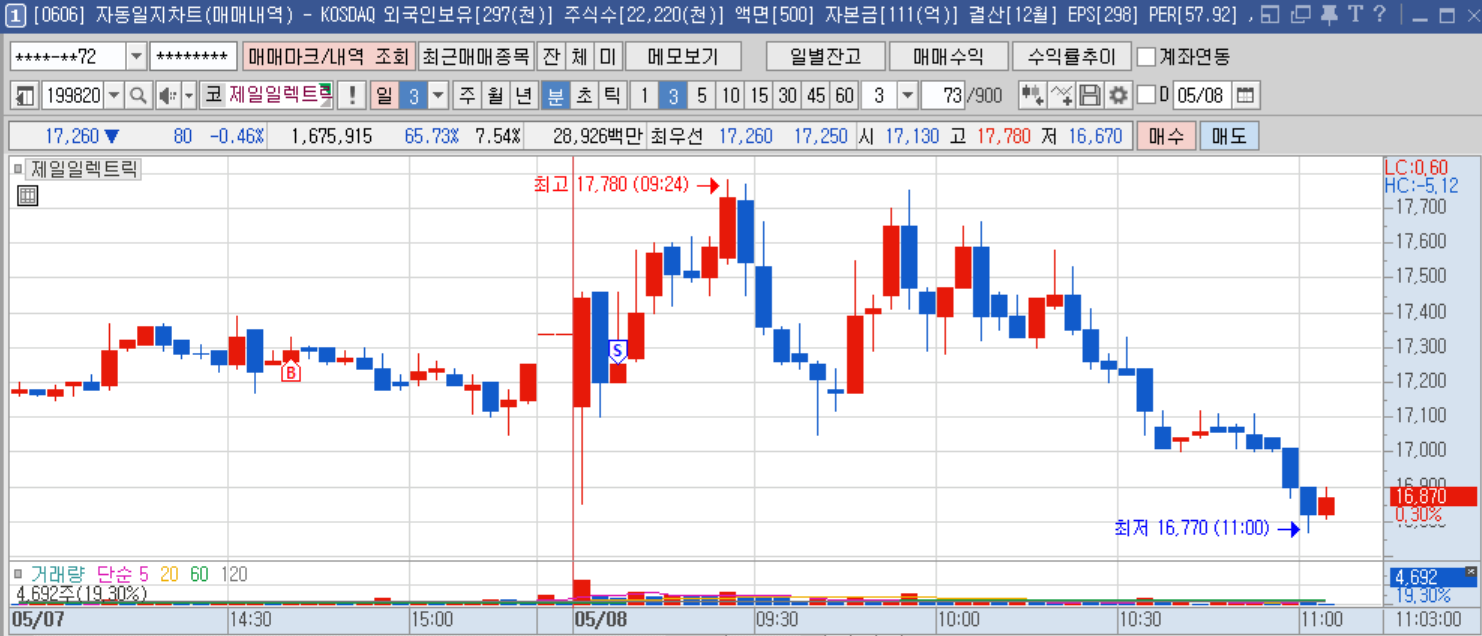Click the 메모보기 button

tap(682, 56)
